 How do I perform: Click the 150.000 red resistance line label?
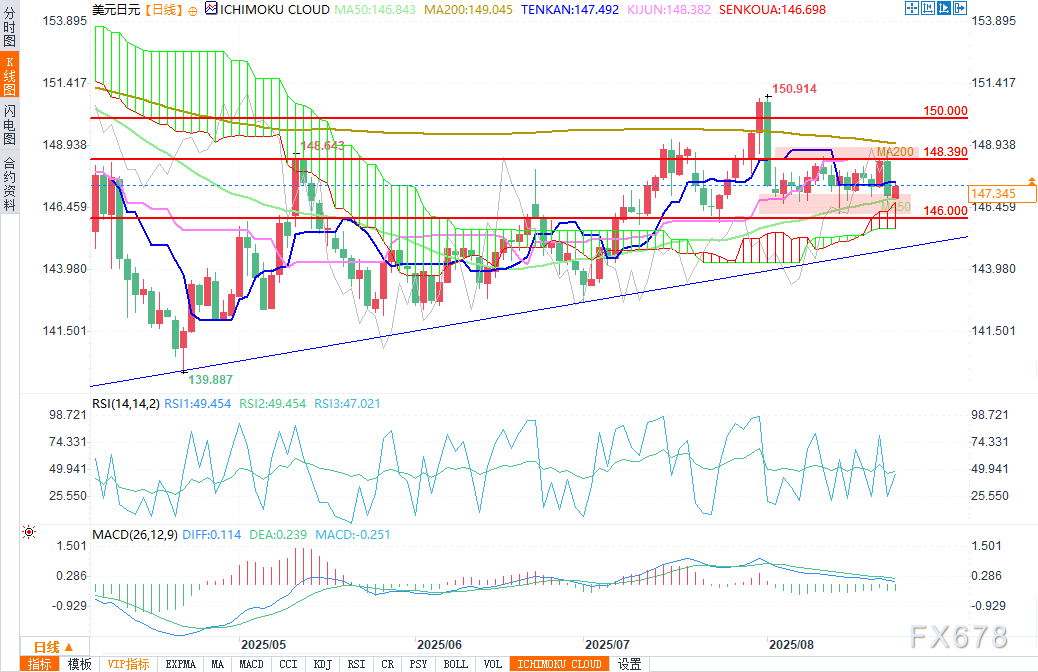click(944, 111)
